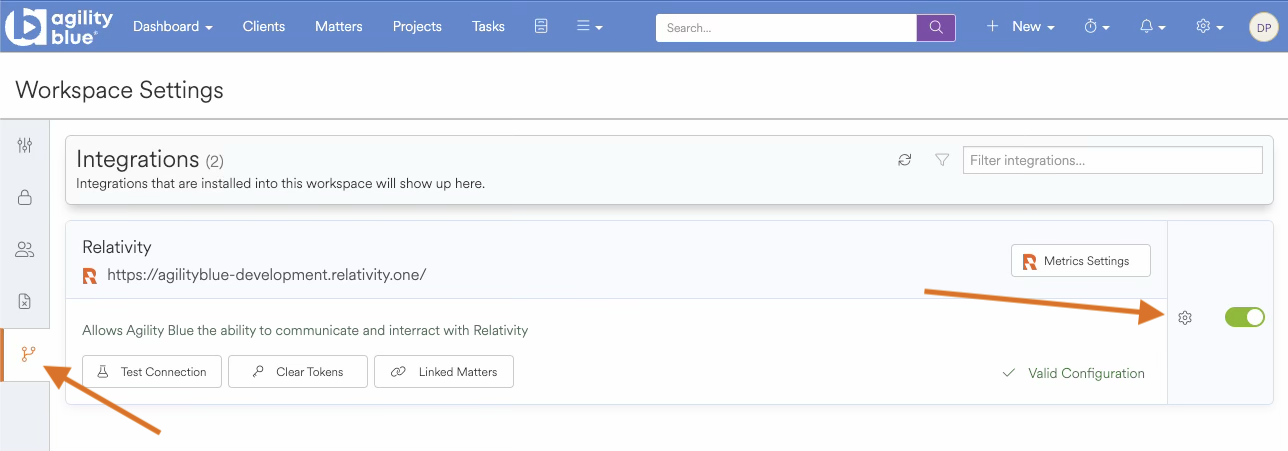The image size is (1288, 451).
Task: Click Clear Tokens button
Action: [298, 372]
